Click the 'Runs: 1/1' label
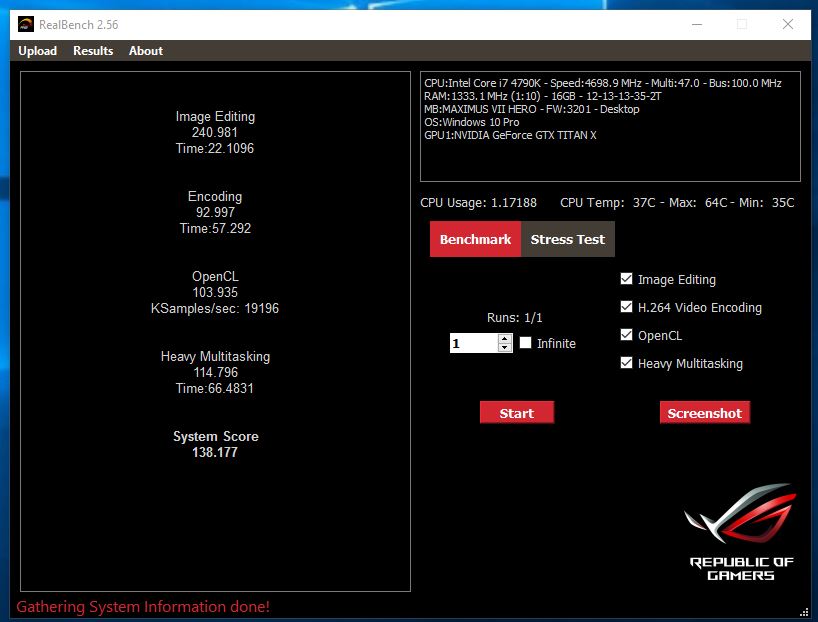 click(x=514, y=318)
